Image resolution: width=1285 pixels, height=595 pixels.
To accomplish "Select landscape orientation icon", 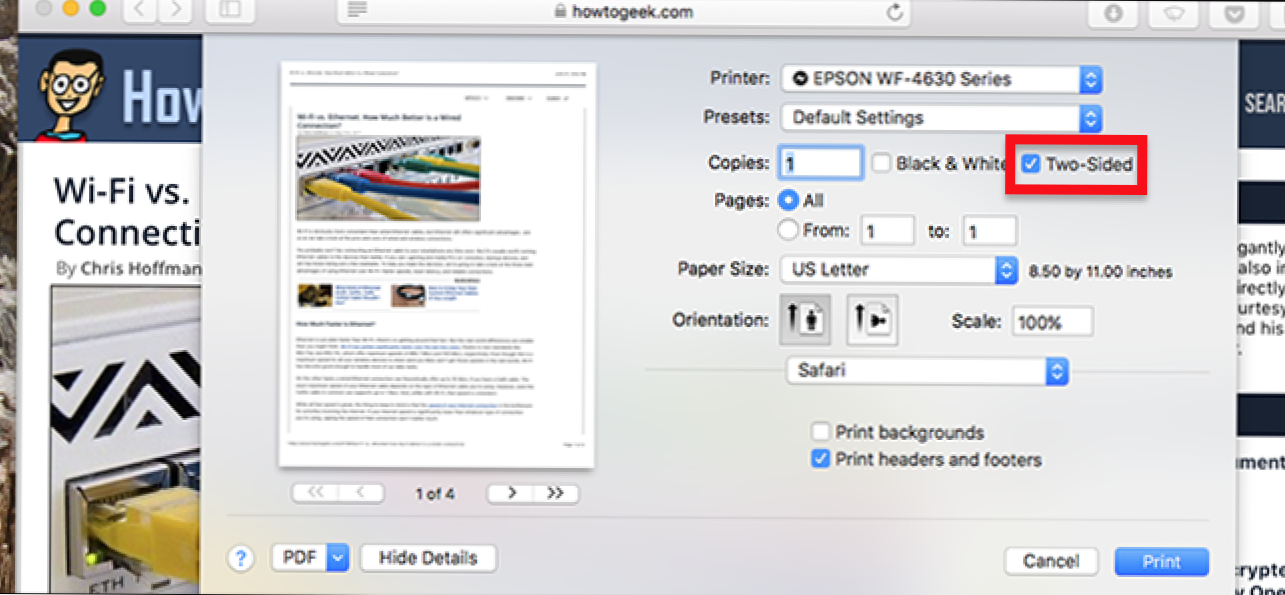I will tap(872, 320).
